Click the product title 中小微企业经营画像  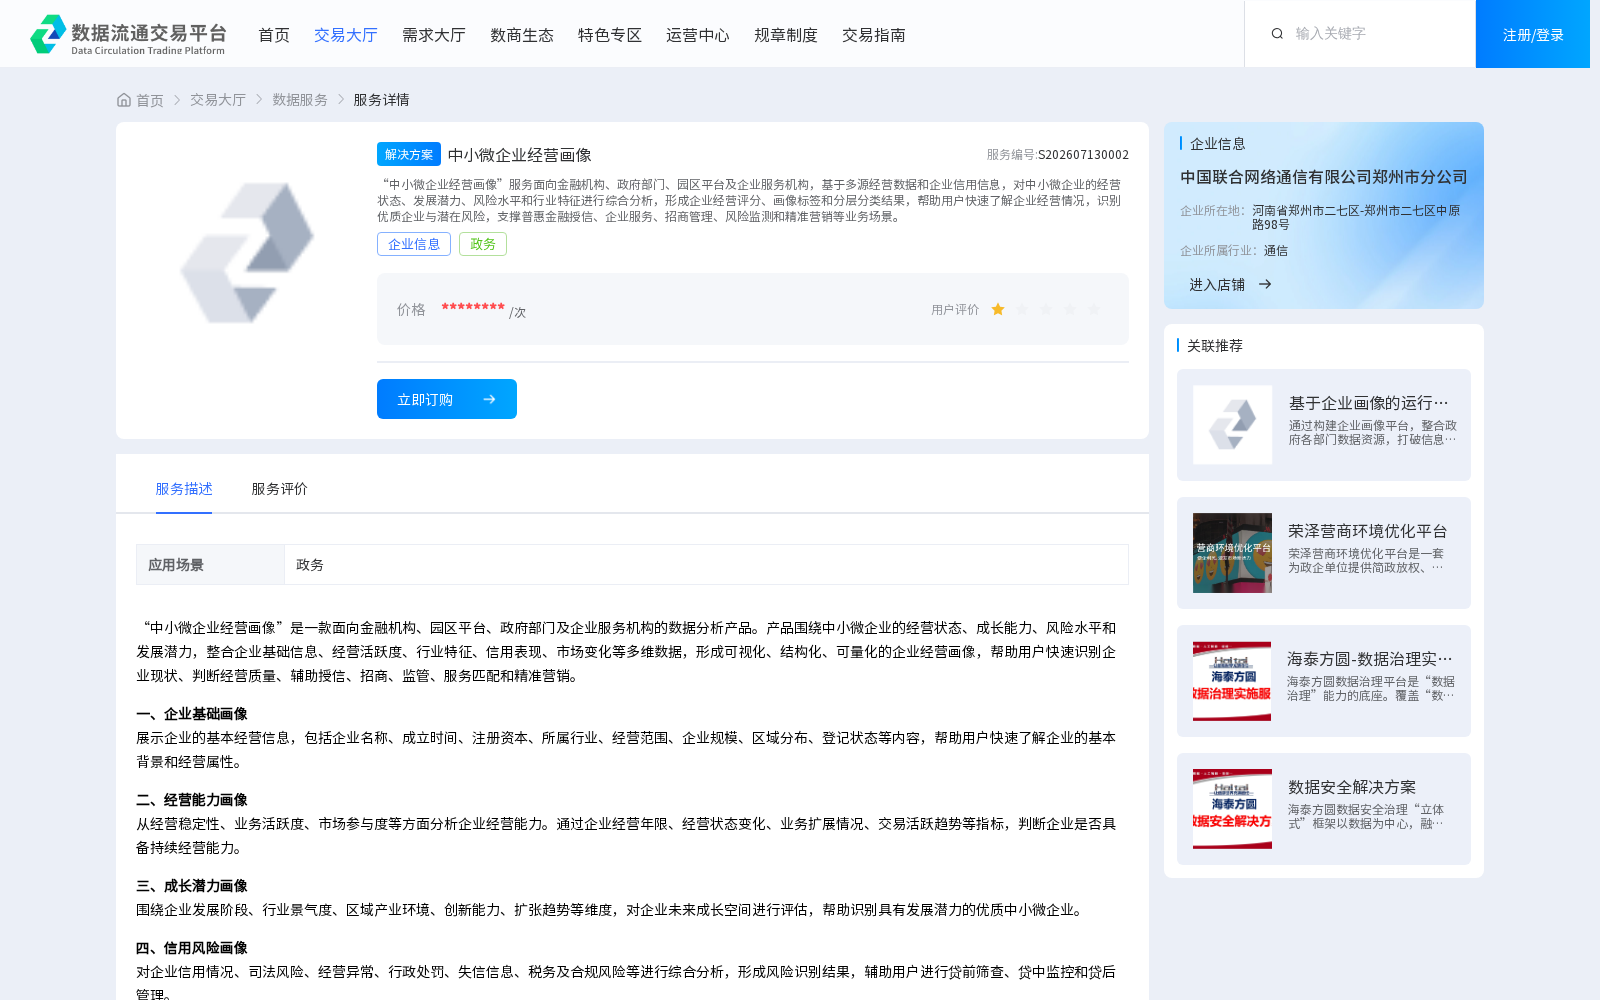(x=520, y=155)
